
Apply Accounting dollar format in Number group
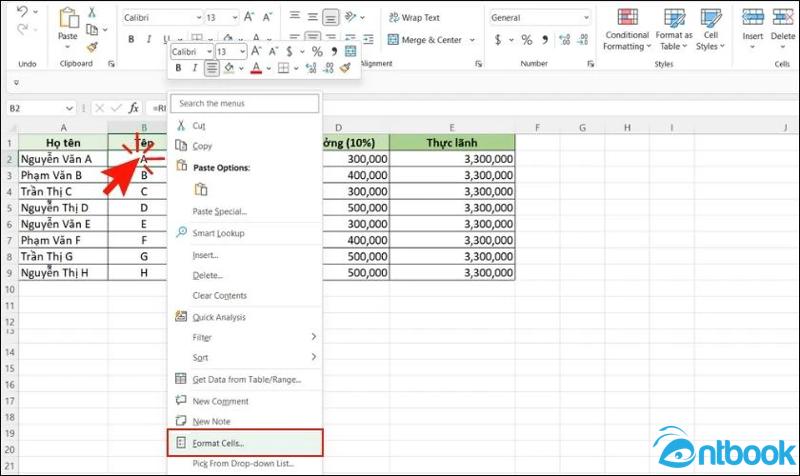tap(498, 39)
